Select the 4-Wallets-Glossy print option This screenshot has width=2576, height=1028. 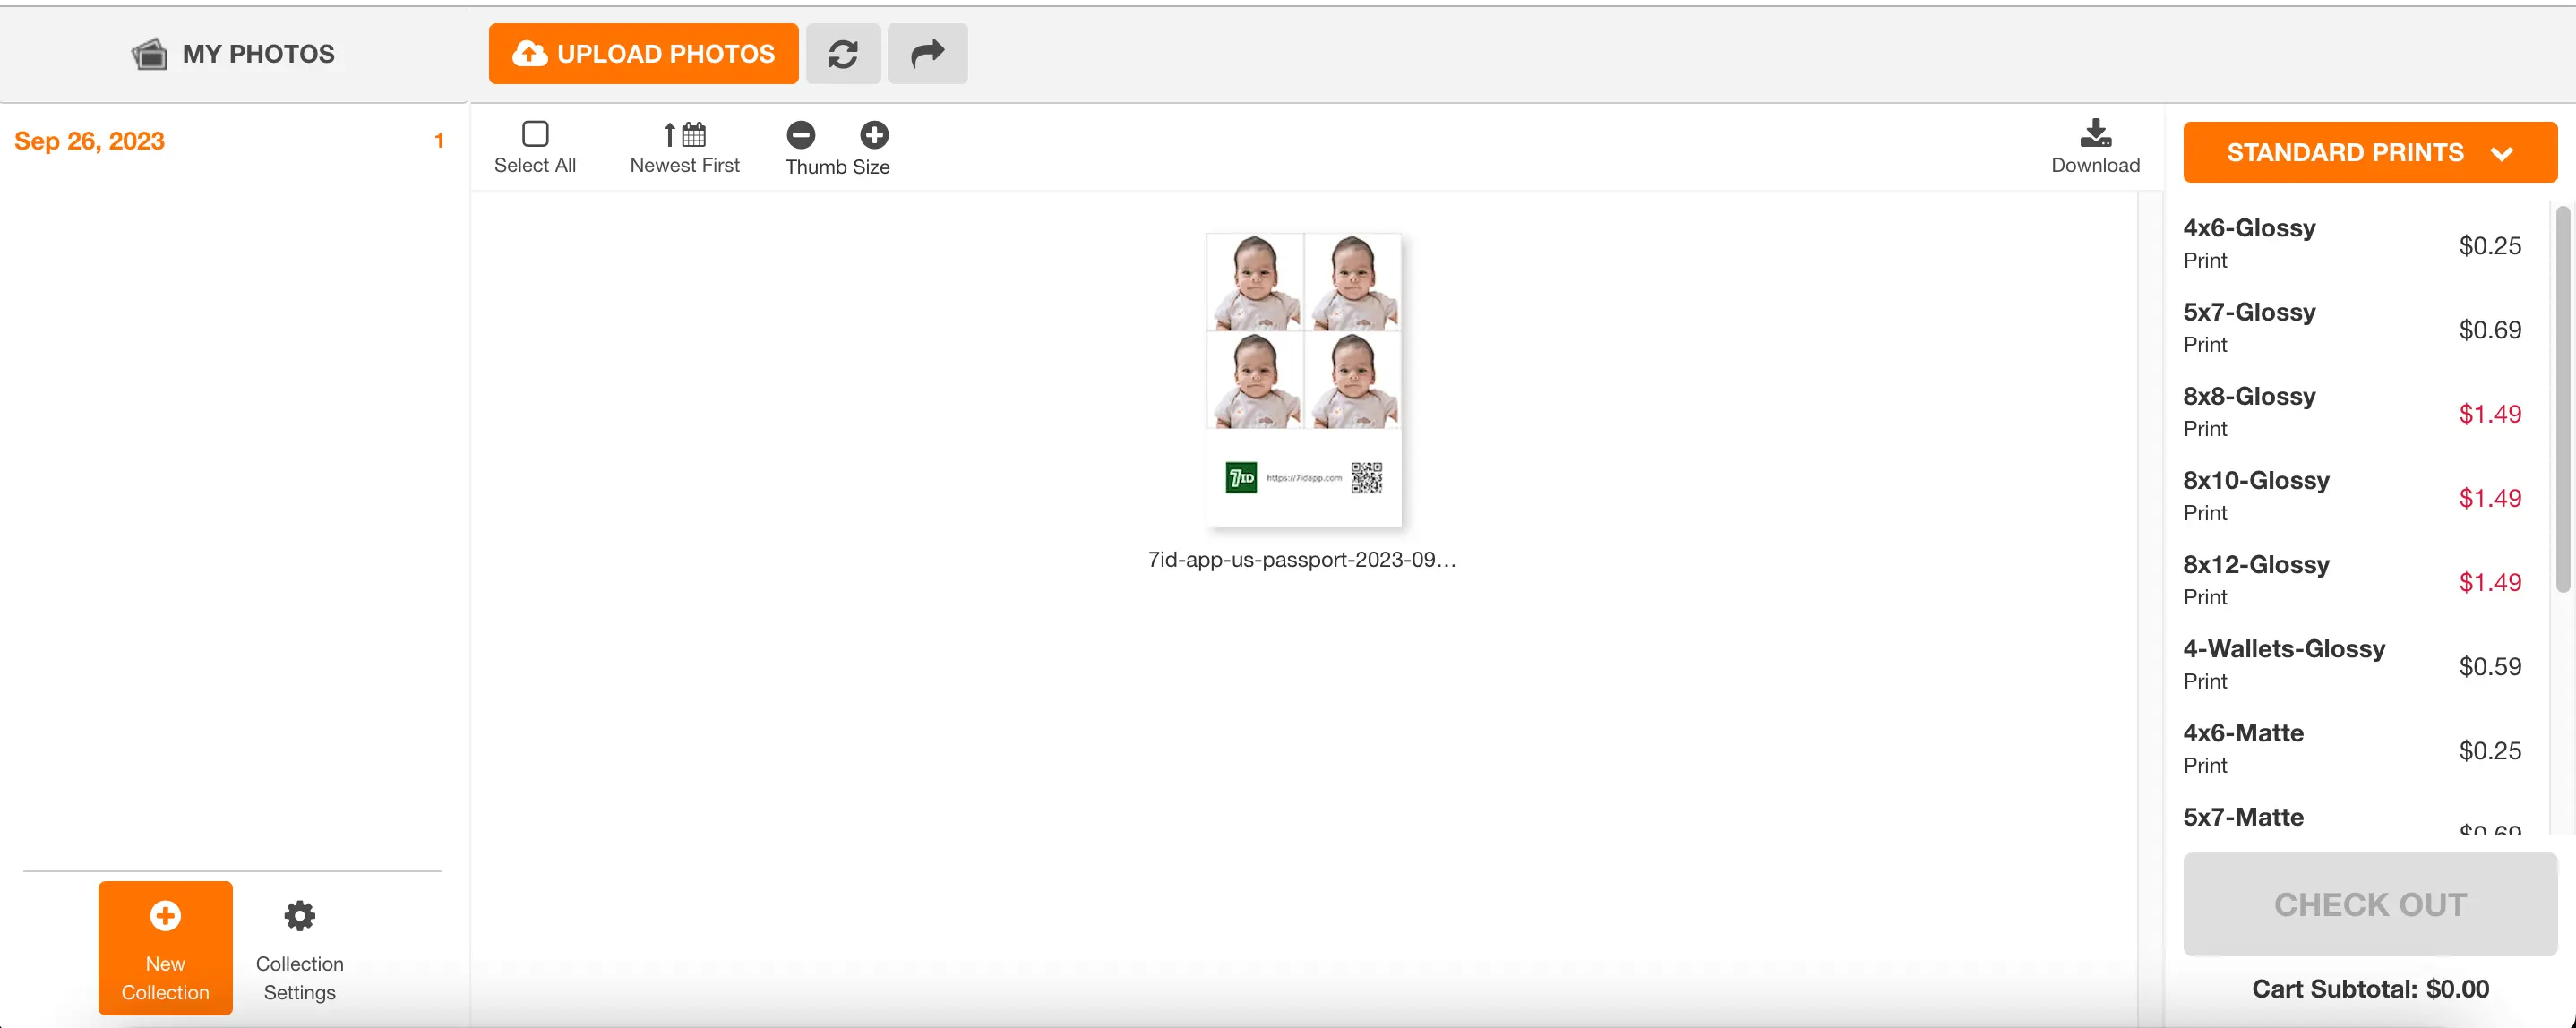click(x=2285, y=664)
